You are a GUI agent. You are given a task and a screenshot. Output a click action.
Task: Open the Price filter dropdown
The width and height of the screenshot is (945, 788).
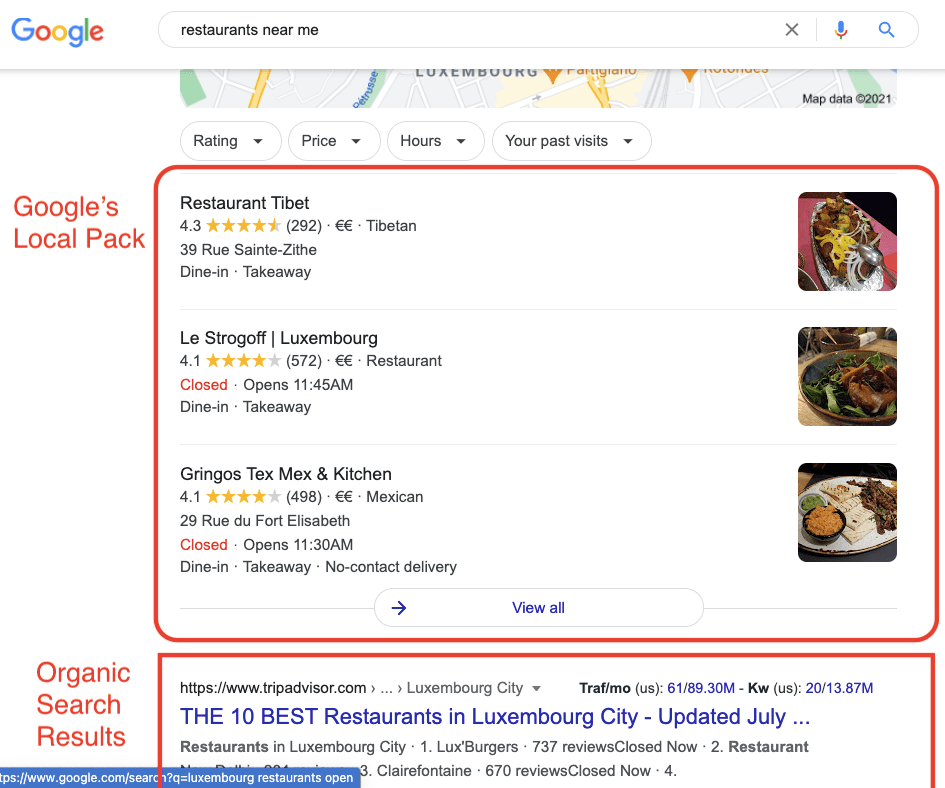click(334, 141)
